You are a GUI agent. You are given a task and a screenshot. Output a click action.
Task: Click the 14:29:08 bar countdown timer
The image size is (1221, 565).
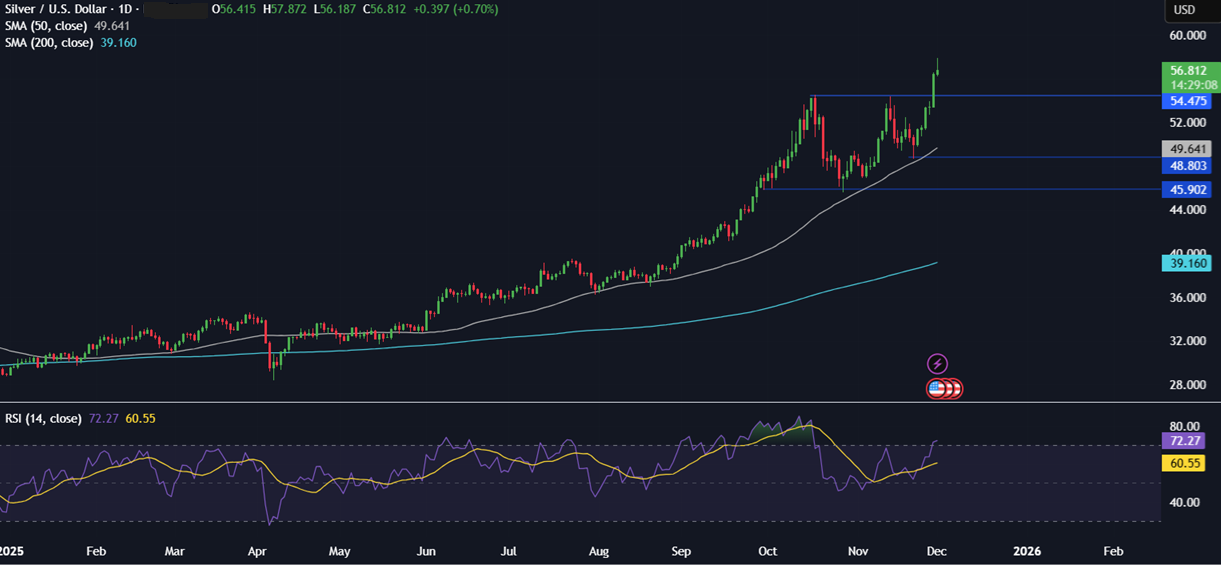(x=1190, y=85)
